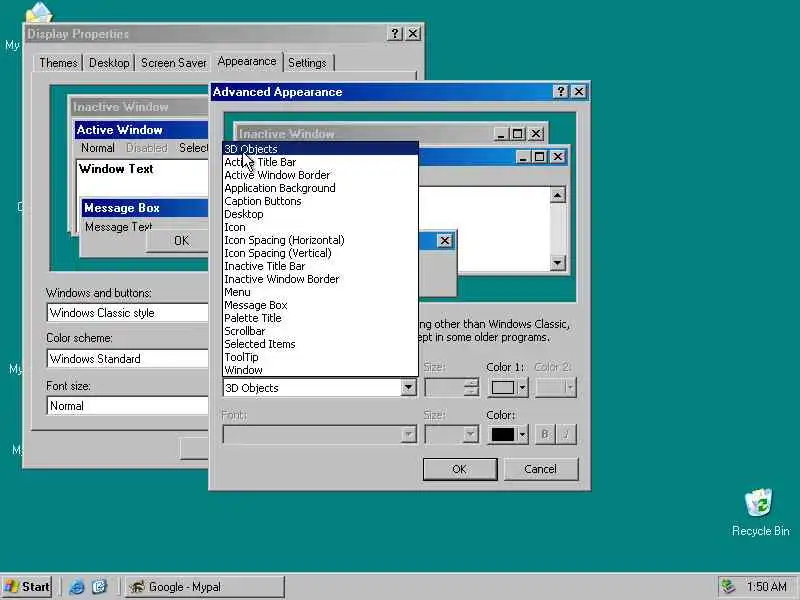Screen dimensions: 800x600
Task: Open the font Size dropdown
Action: click(470, 435)
